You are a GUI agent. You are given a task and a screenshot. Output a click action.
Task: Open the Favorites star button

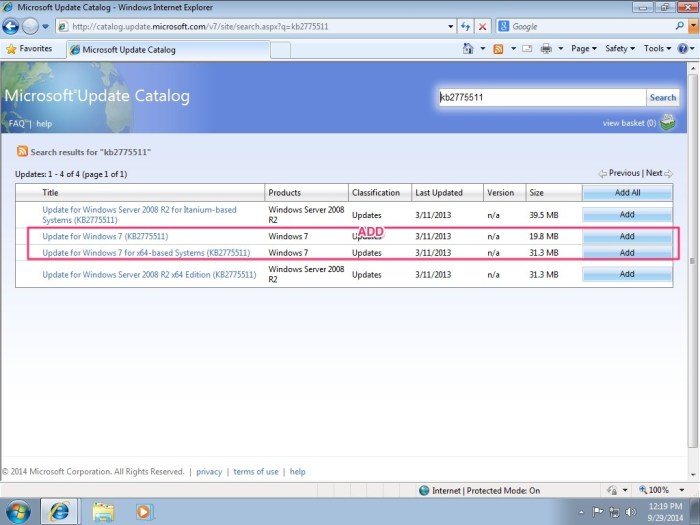click(x=29, y=49)
